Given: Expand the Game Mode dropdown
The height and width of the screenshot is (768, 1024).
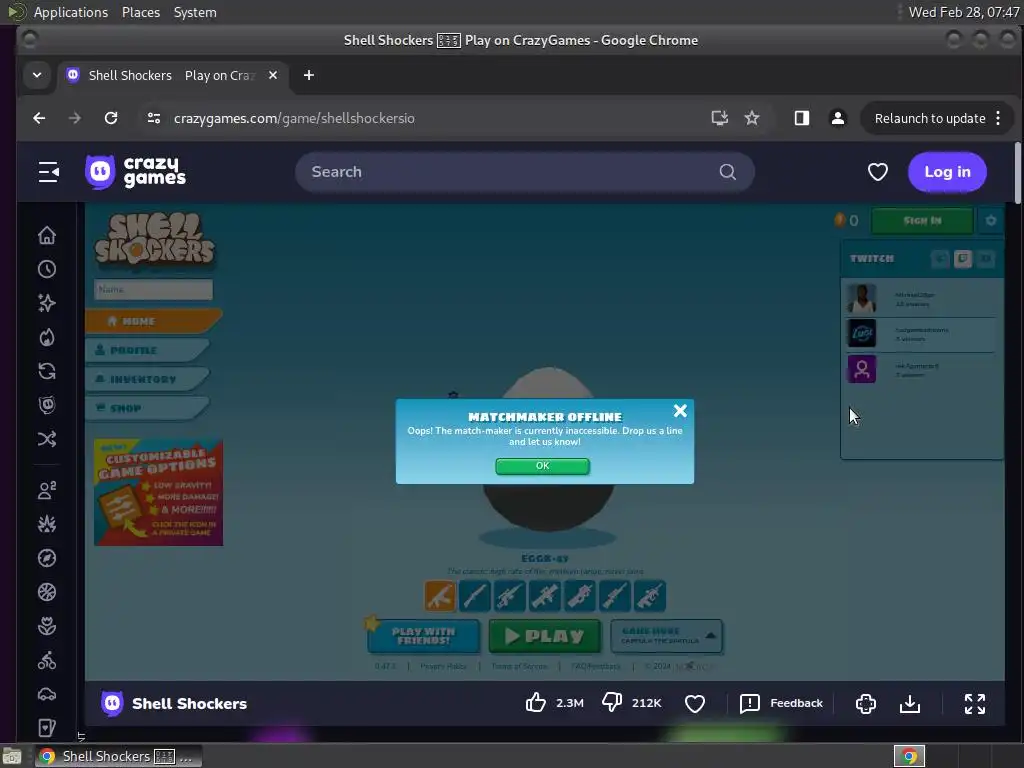Looking at the screenshot, I should pos(666,636).
